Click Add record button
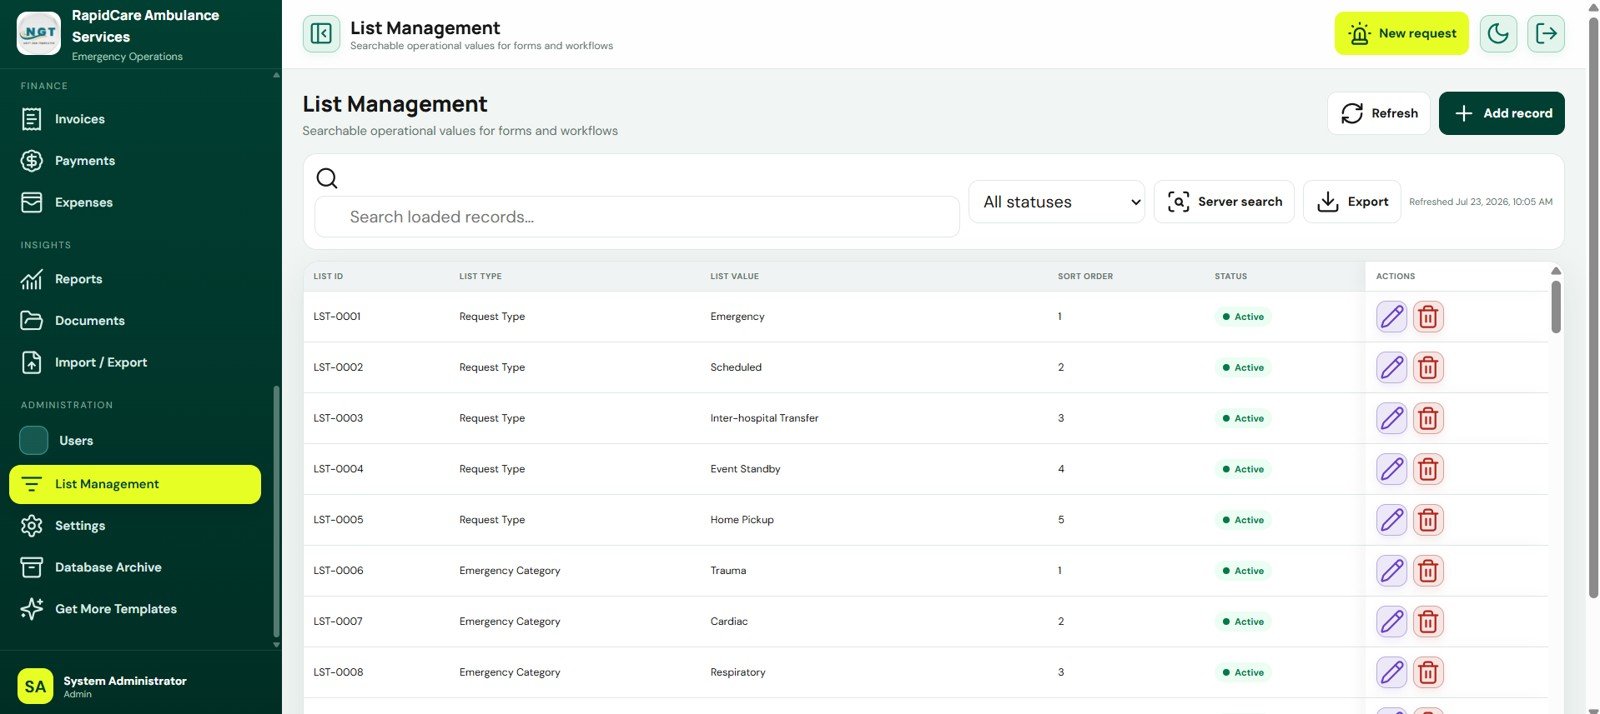This screenshot has width=1600, height=714. click(x=1501, y=113)
